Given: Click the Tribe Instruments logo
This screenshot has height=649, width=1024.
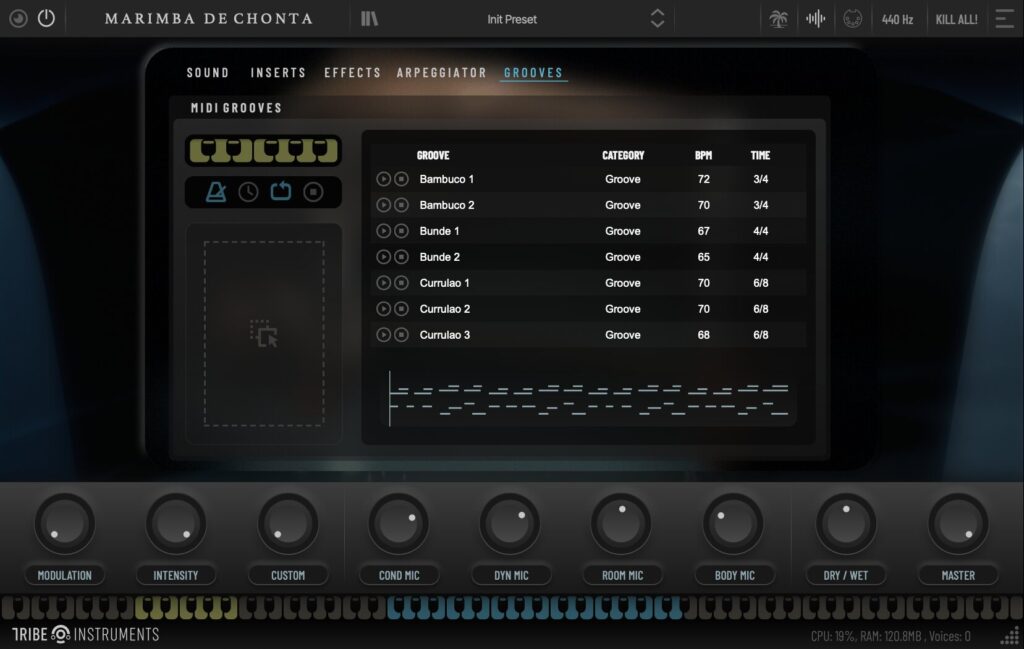Looking at the screenshot, I should tap(86, 634).
